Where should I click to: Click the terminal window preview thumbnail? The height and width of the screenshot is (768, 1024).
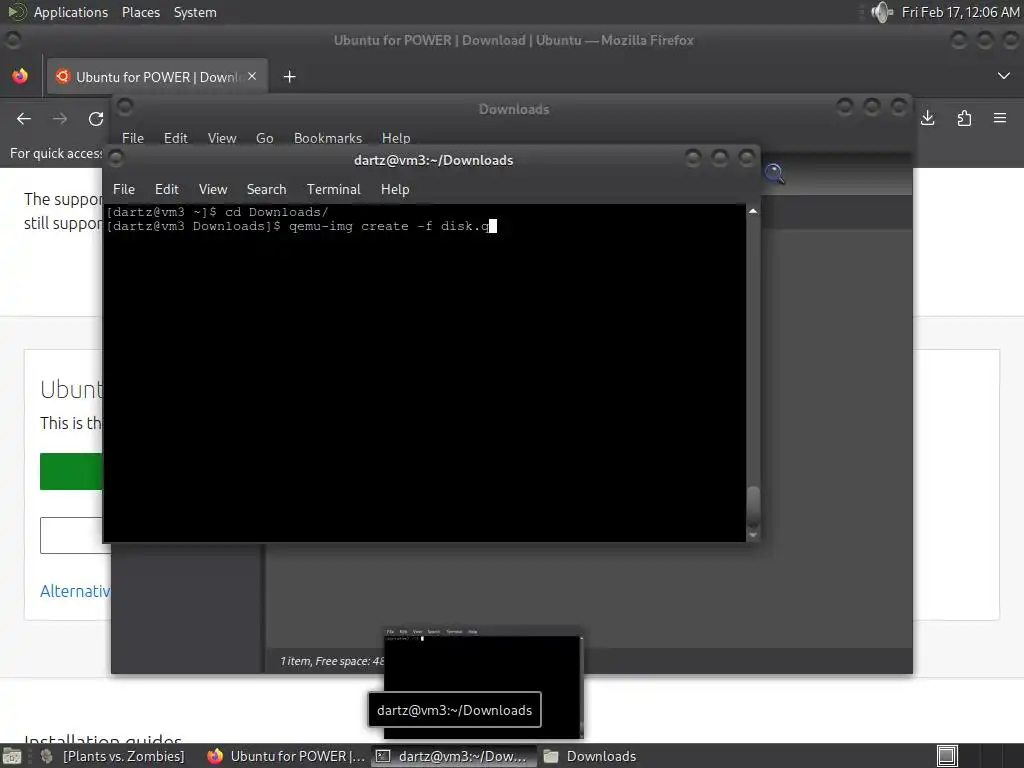pos(483,682)
